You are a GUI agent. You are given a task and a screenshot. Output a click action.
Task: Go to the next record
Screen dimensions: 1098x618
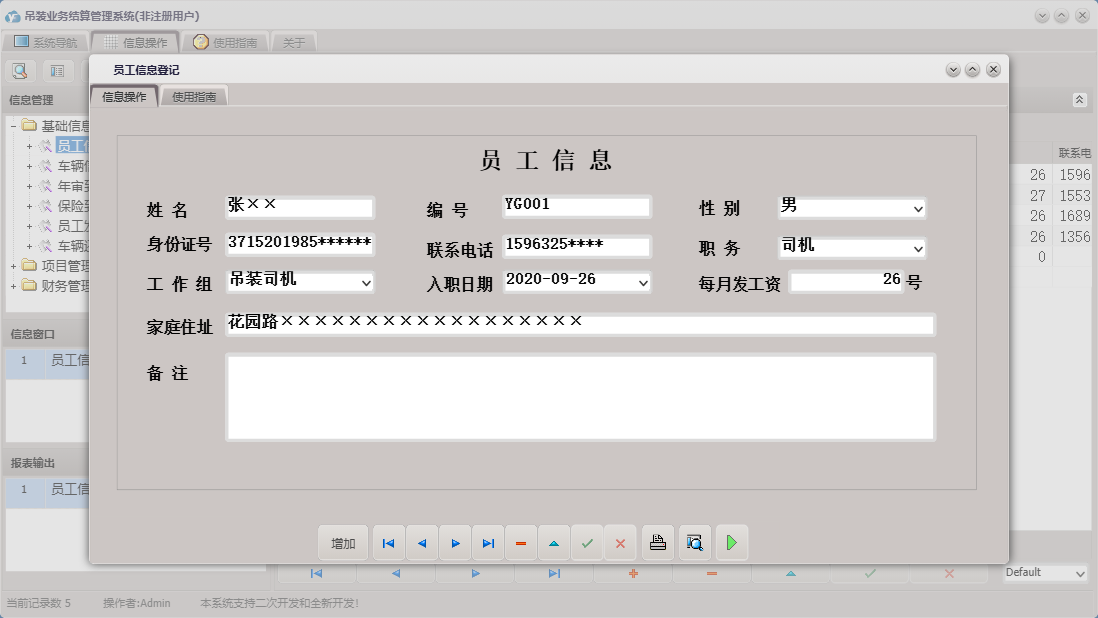click(455, 542)
